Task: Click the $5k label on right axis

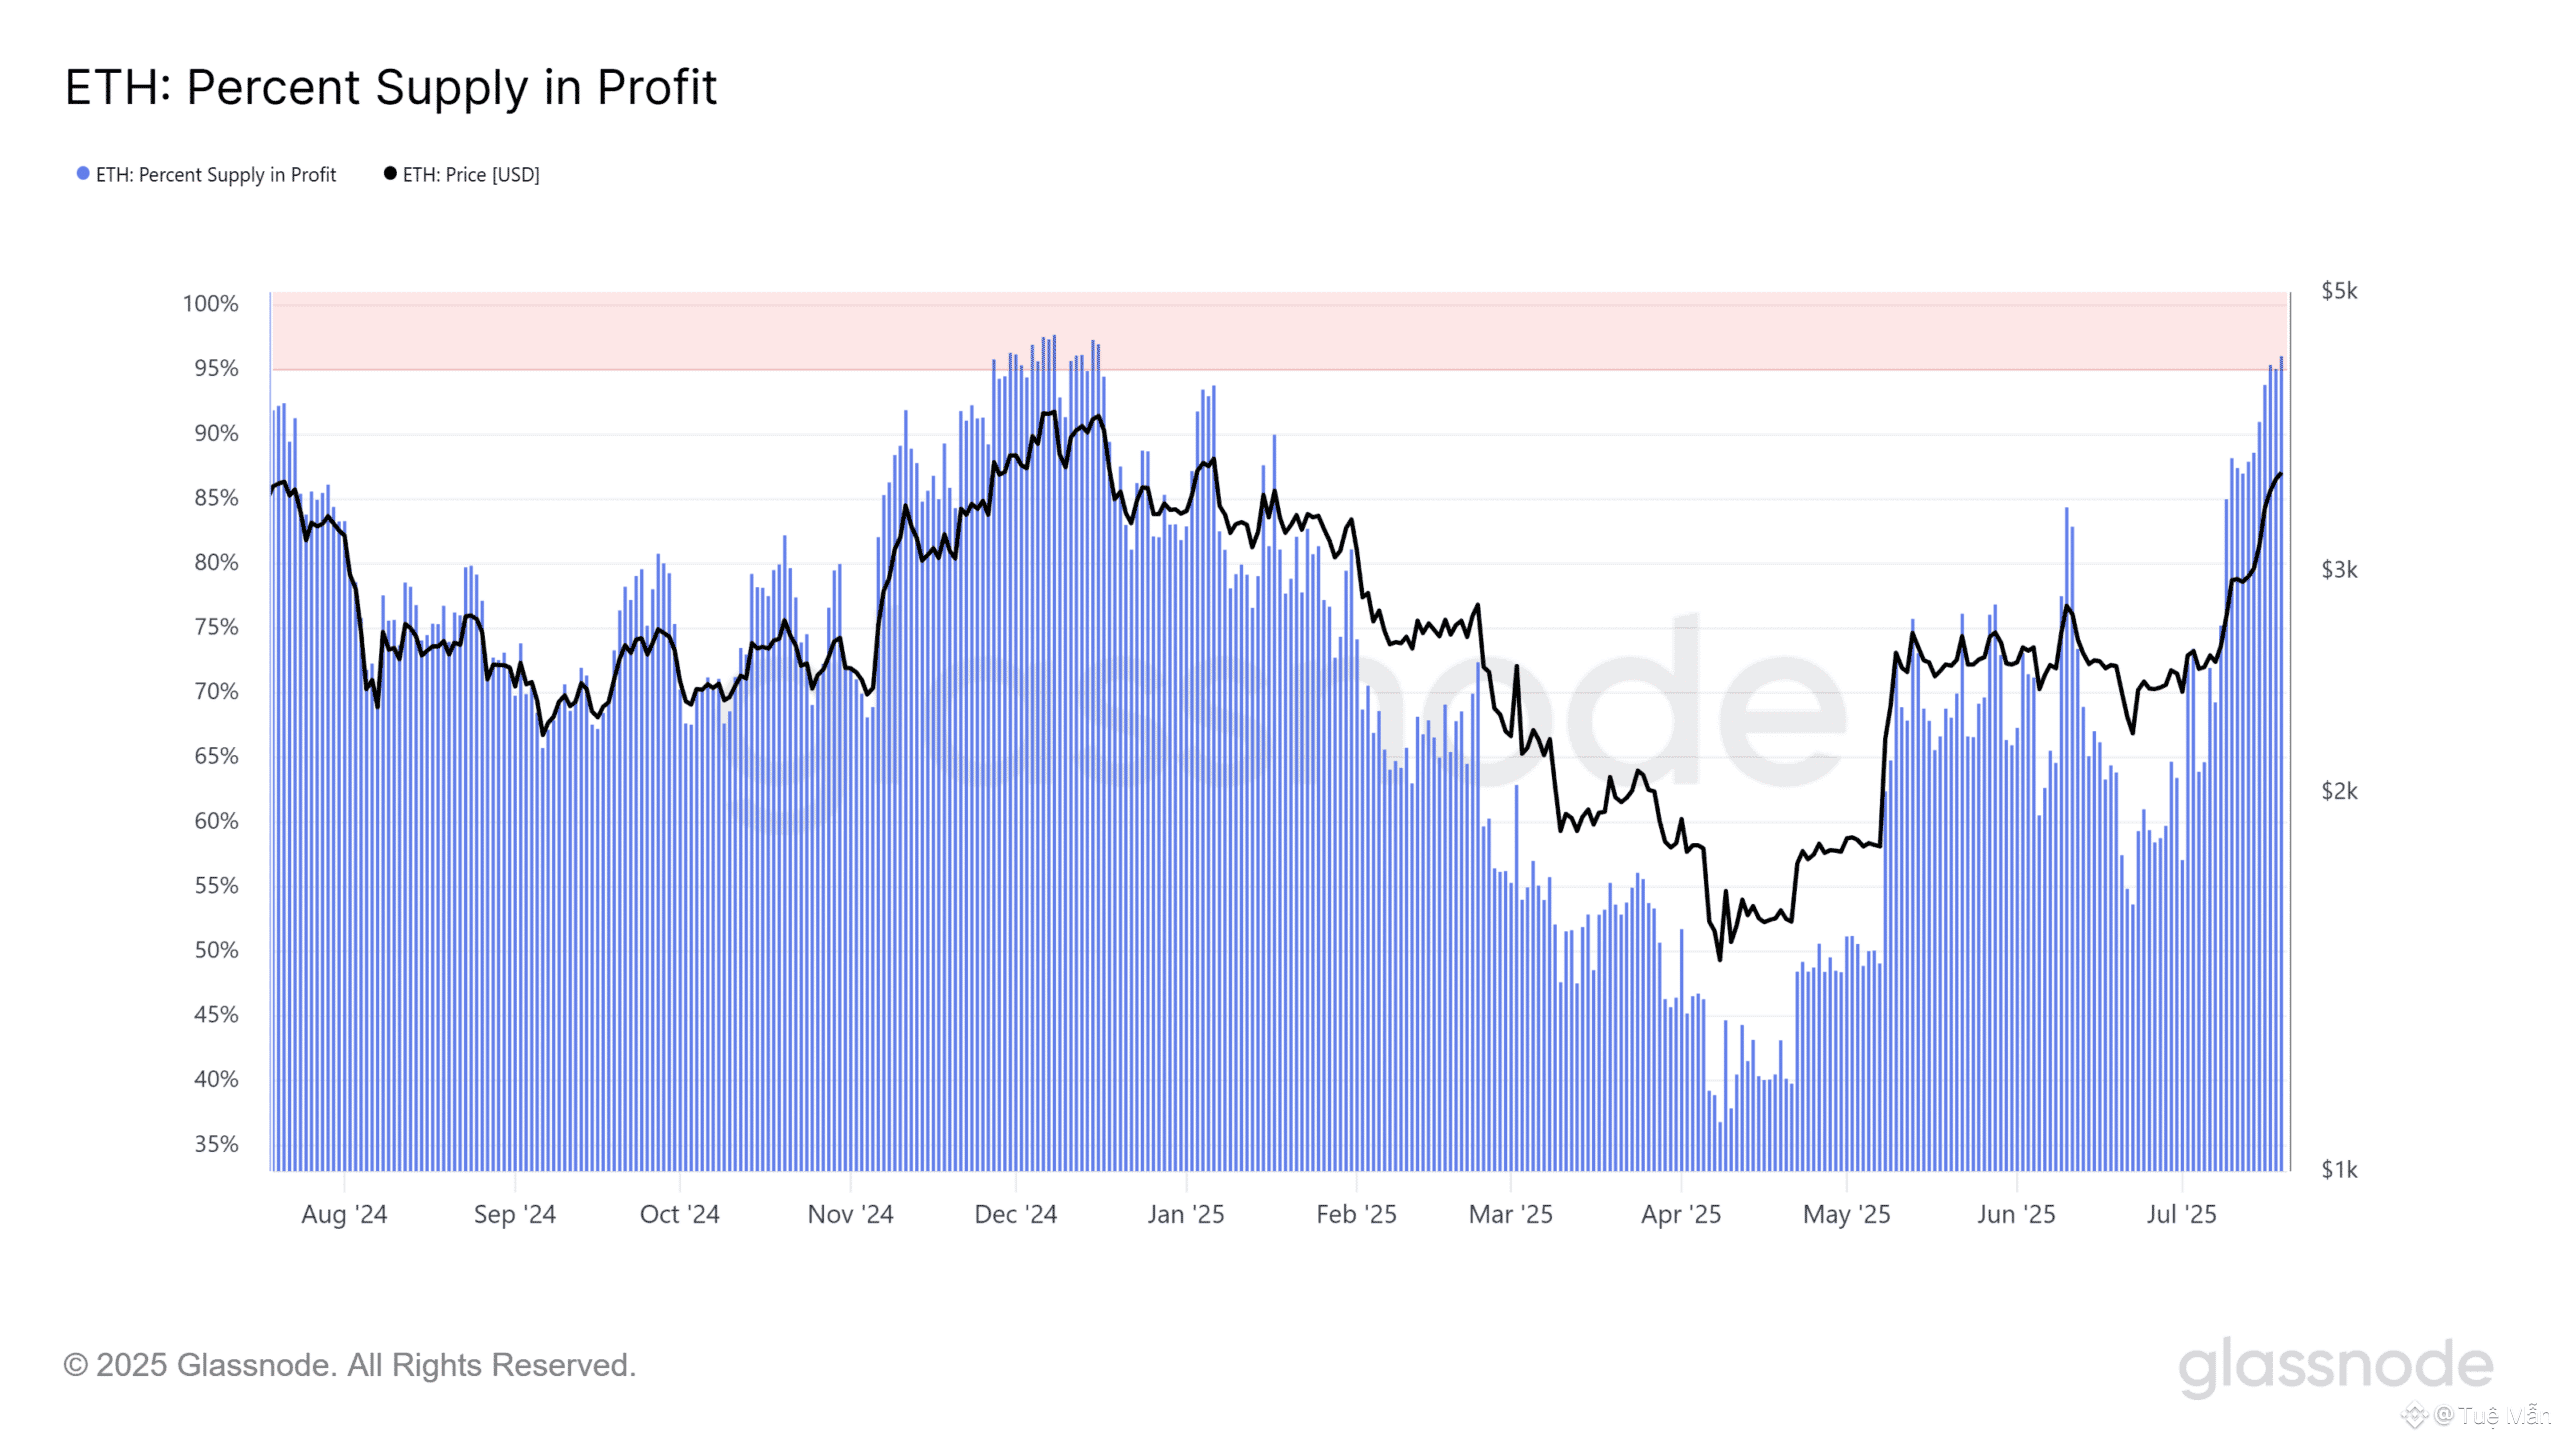Action: click(x=2339, y=291)
